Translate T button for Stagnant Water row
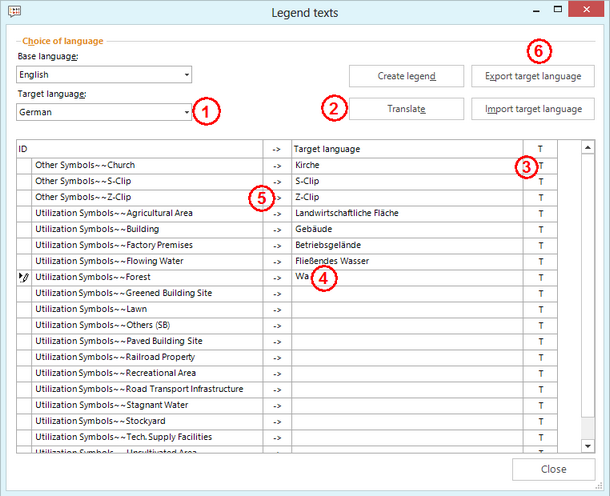This screenshot has width=610, height=496. [x=540, y=405]
